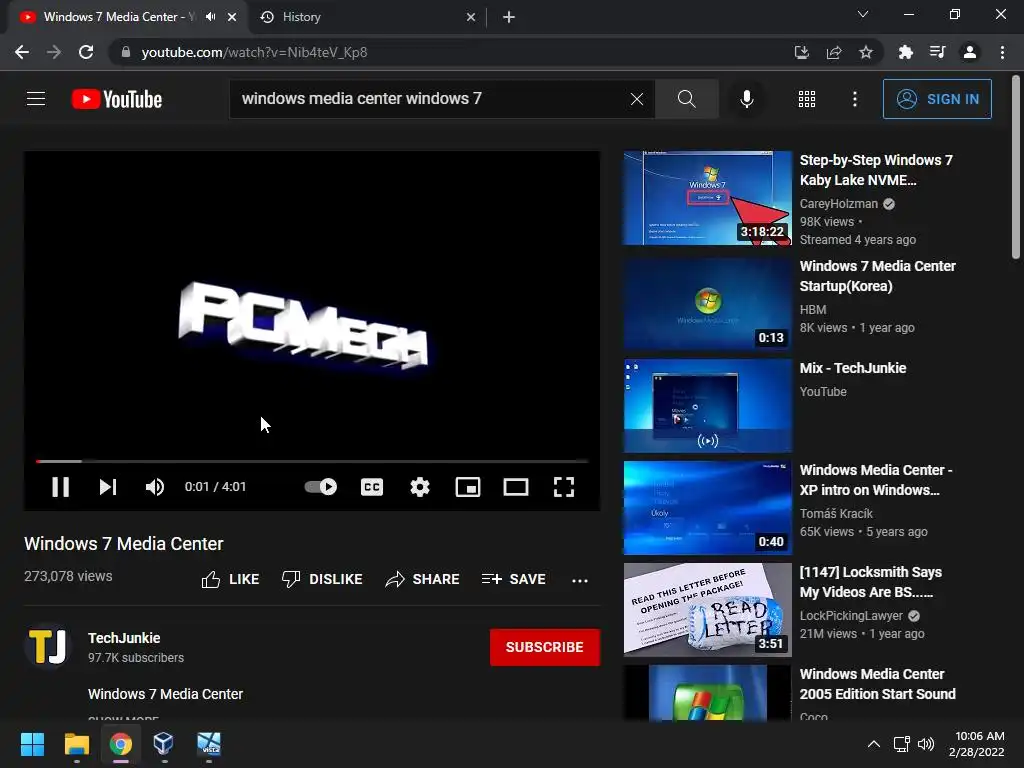This screenshot has height=768, width=1024.
Task: Start voice search with the microphone
Action: (746, 99)
